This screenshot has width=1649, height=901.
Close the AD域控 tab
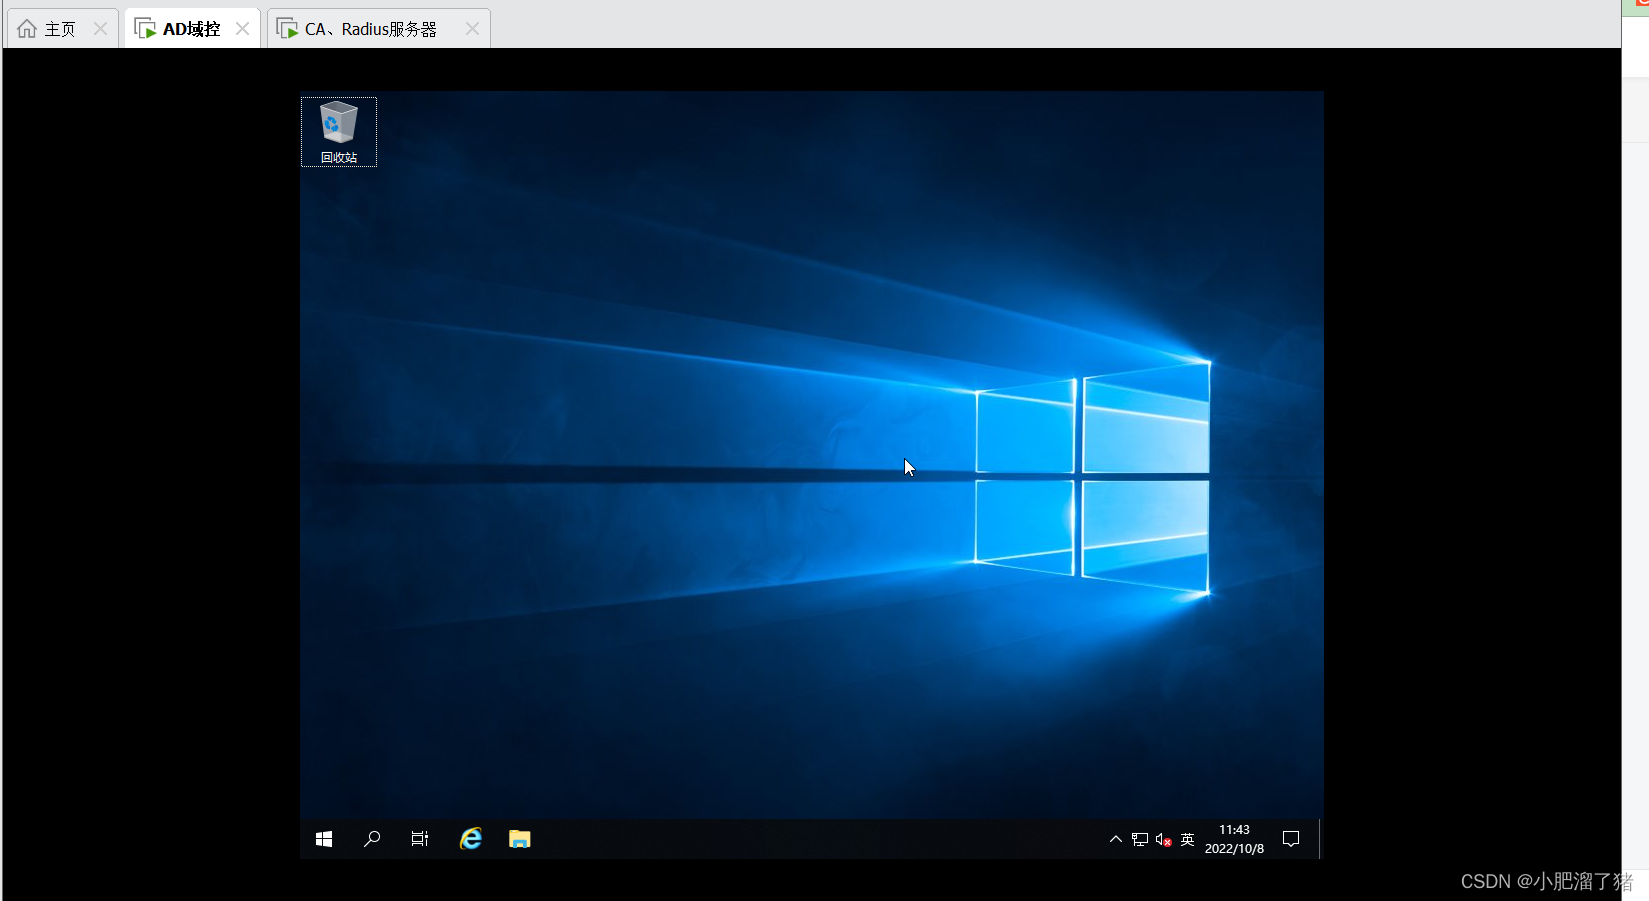coord(242,29)
